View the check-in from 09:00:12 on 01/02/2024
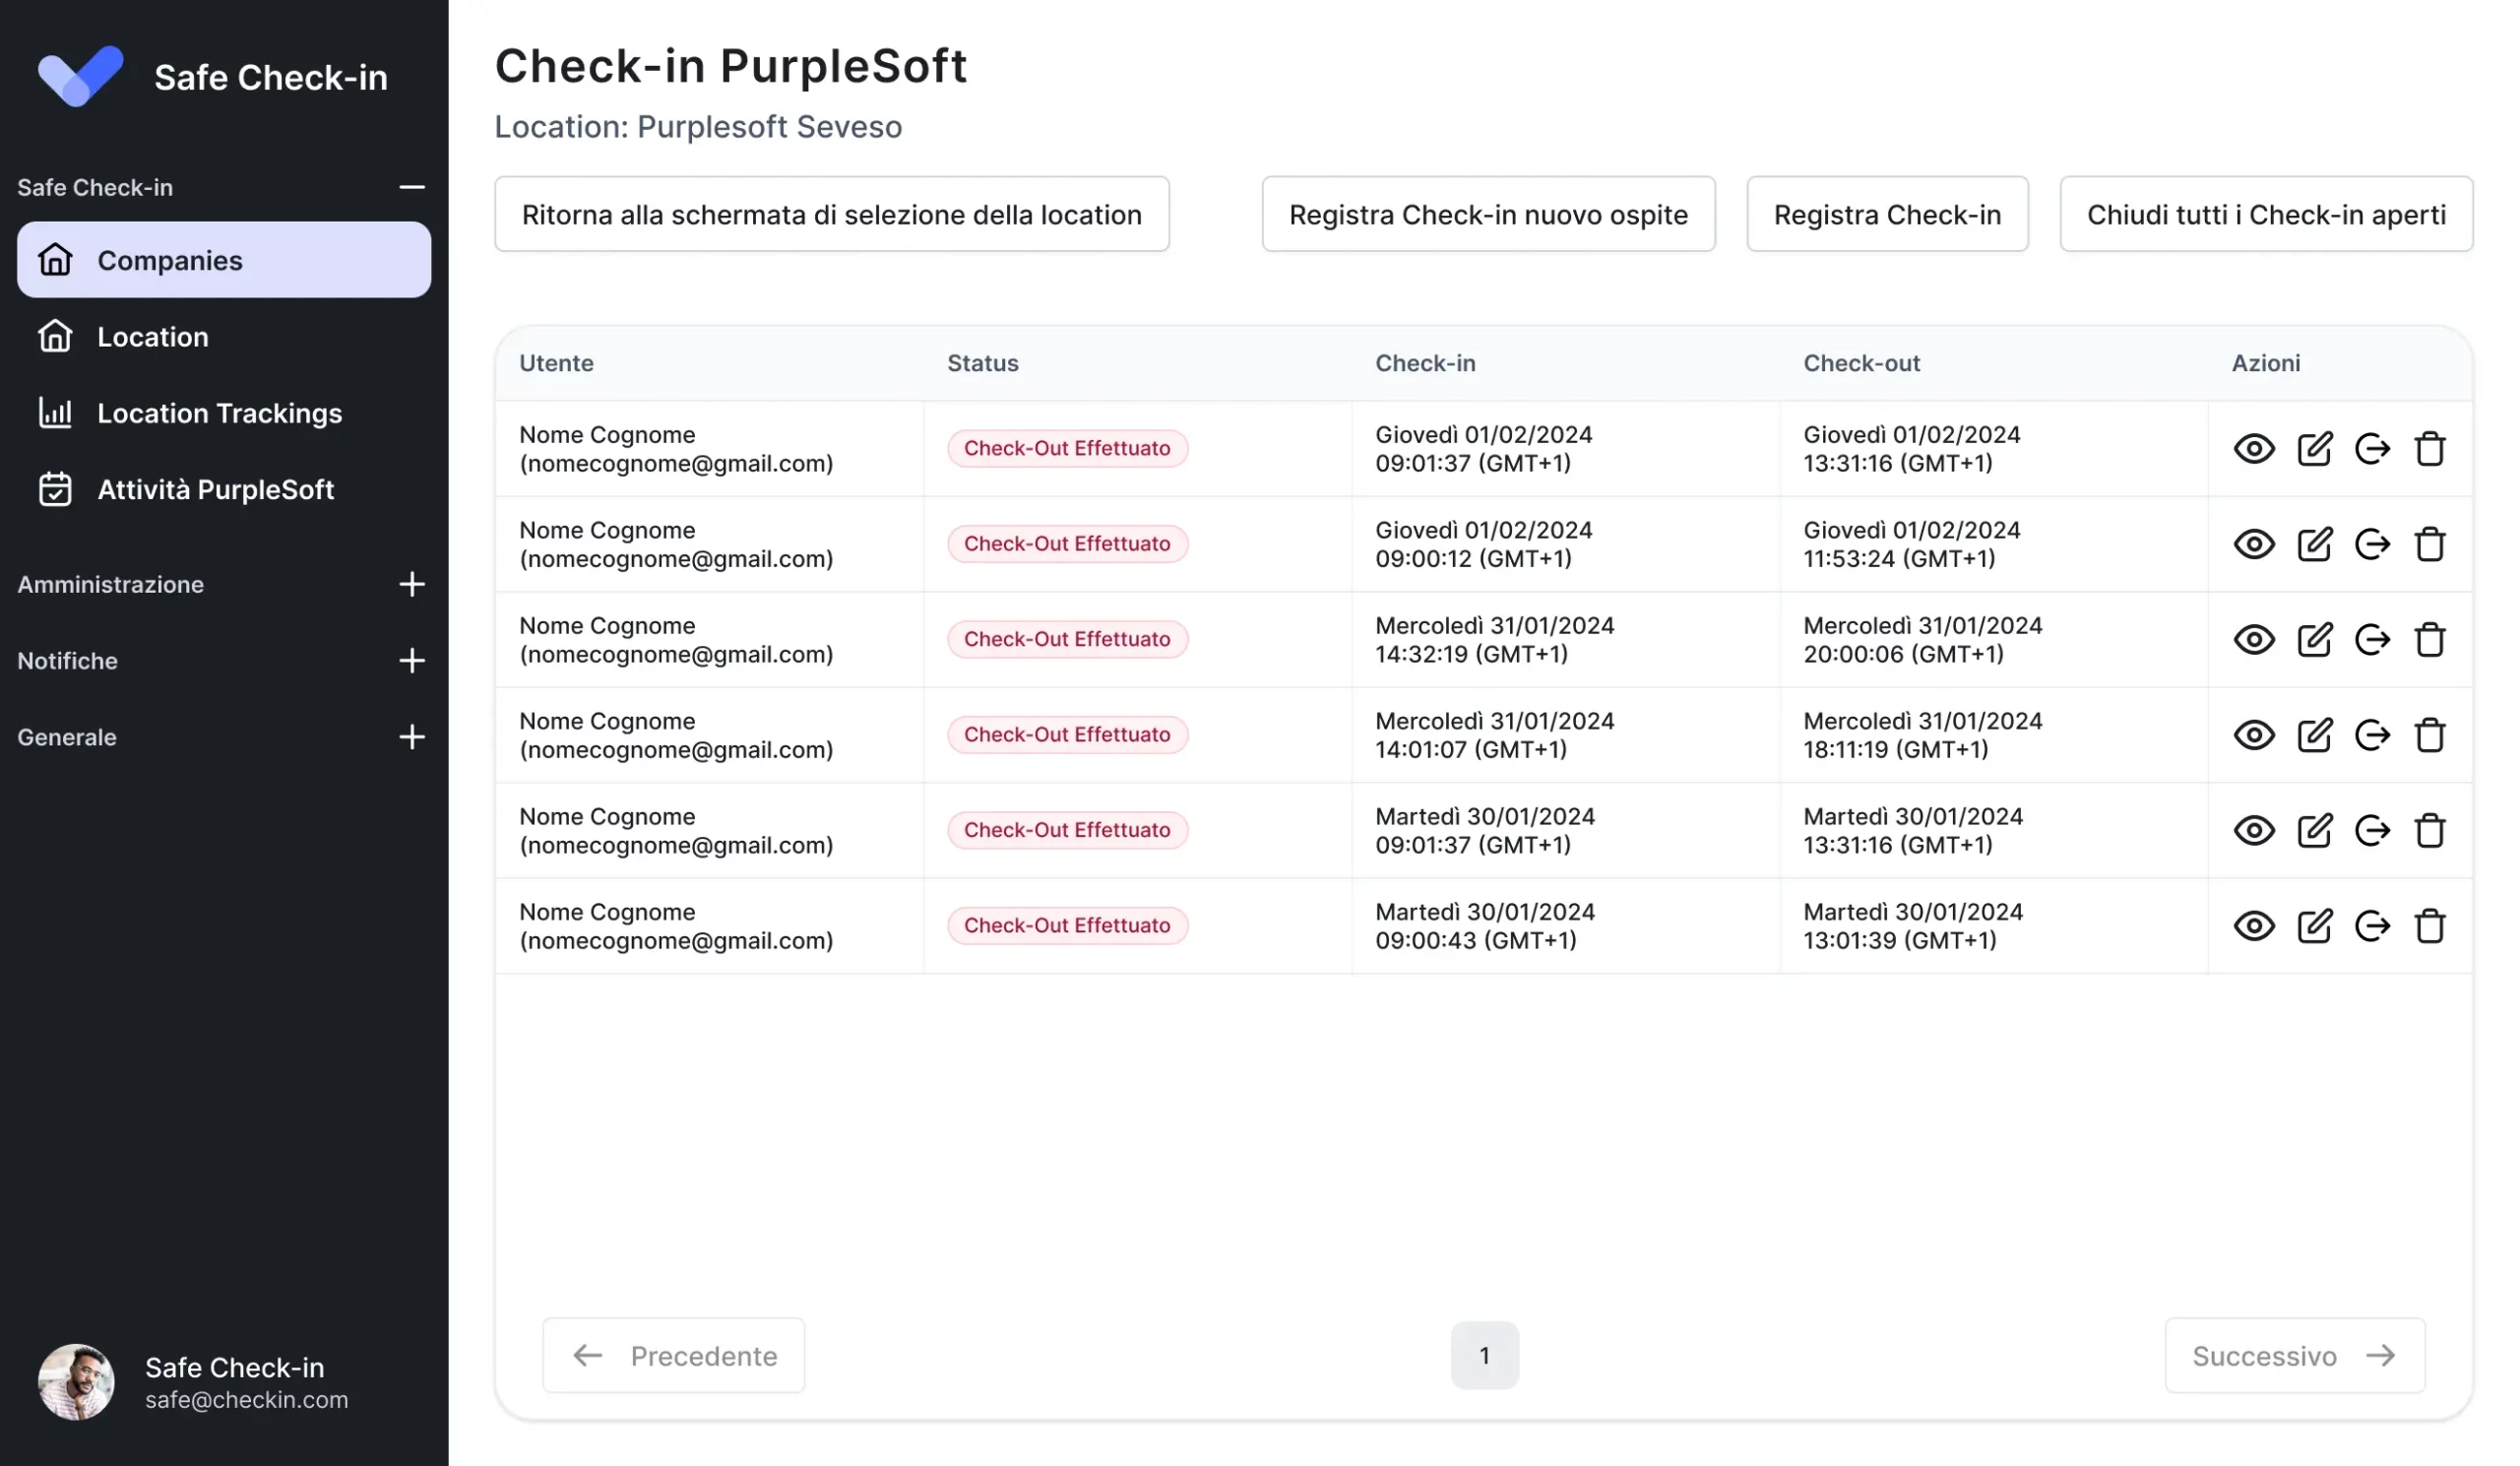The height and width of the screenshot is (1466, 2520). click(2254, 544)
